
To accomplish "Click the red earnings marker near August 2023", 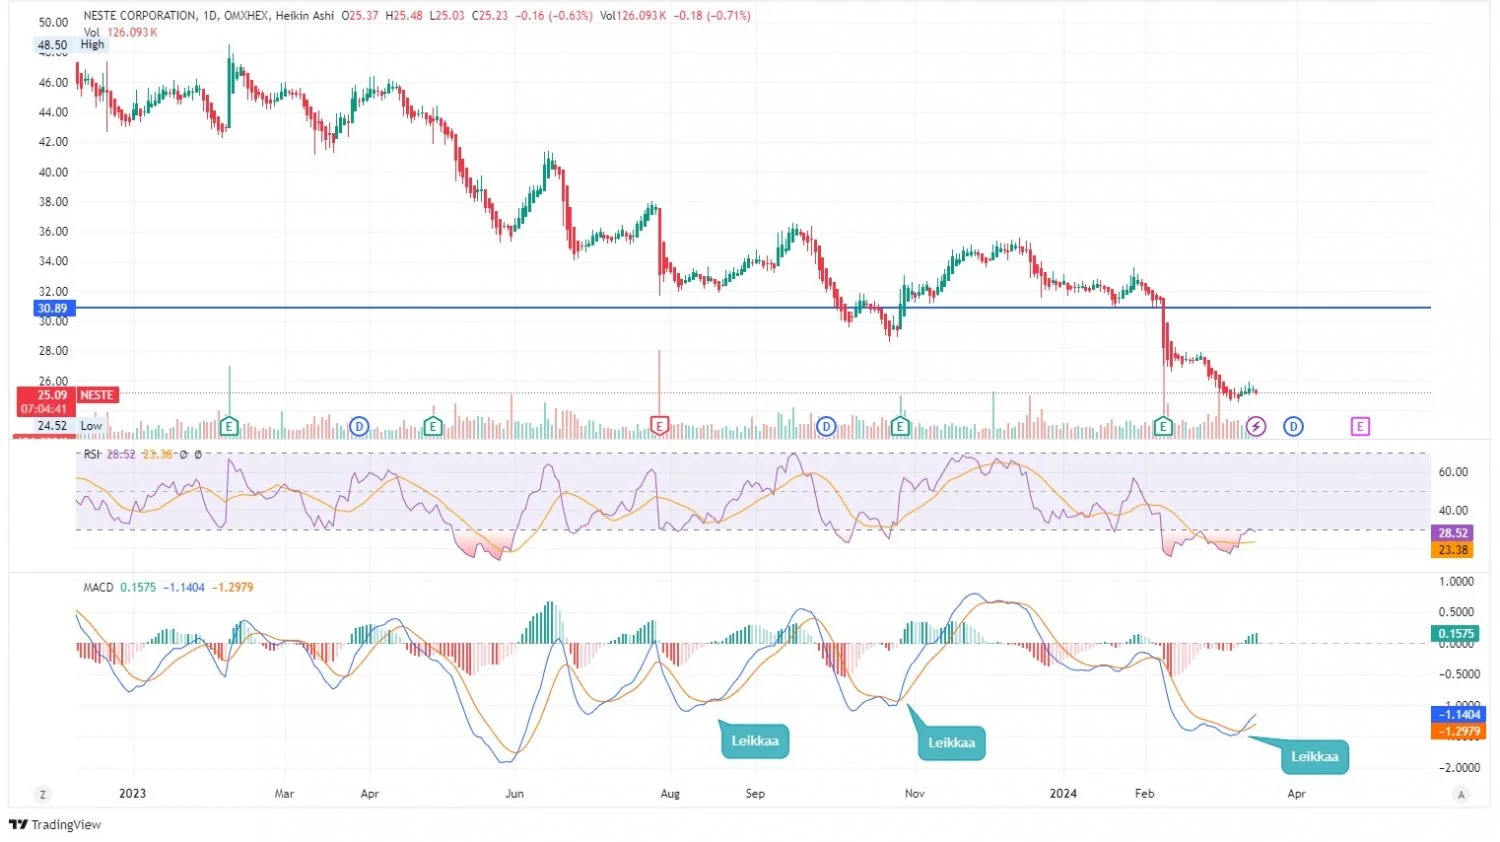I will 659,427.
